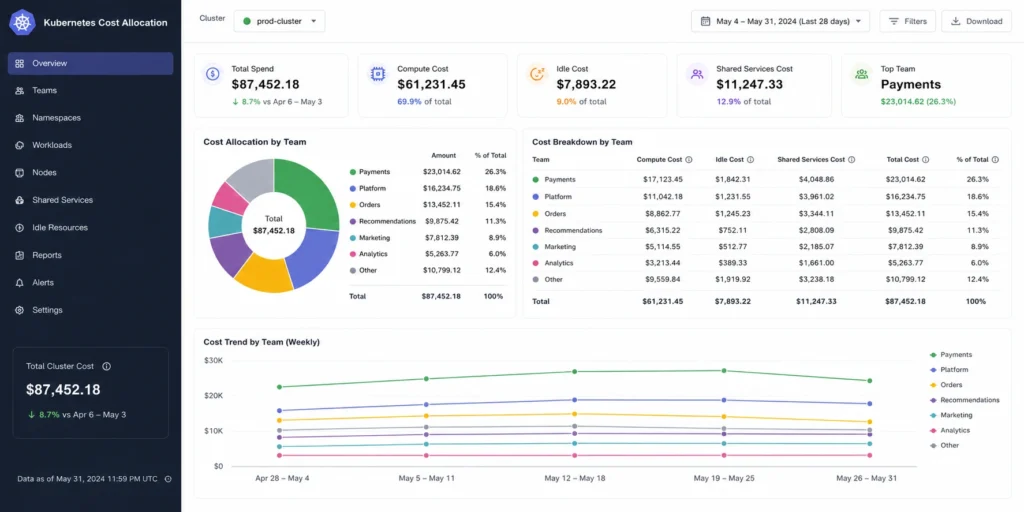The height and width of the screenshot is (512, 1024).
Task: Click the chip icon on Compute Cost card
Action: [x=376, y=74]
